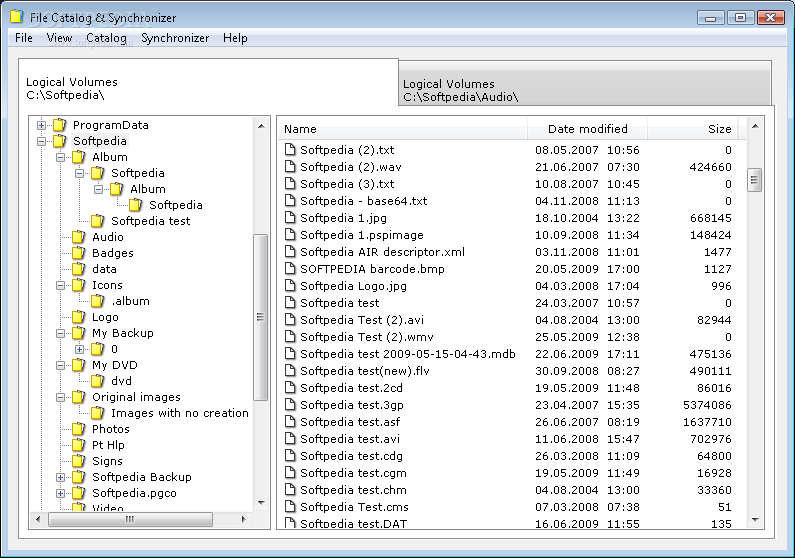Click the ProgramData folder icon
This screenshot has height=558, width=795.
[60, 125]
